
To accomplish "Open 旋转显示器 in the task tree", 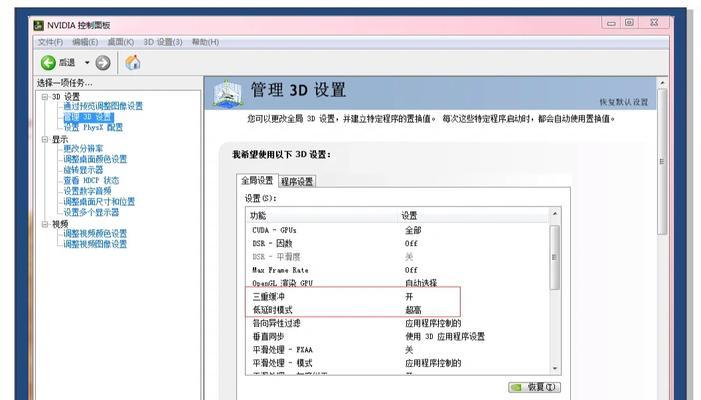I will [x=83, y=170].
